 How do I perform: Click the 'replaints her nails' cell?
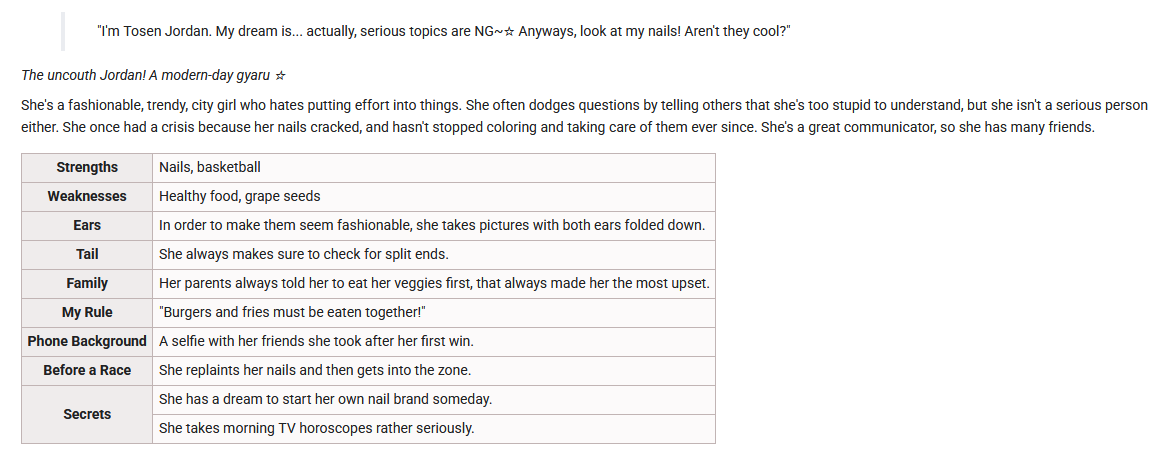(314, 370)
